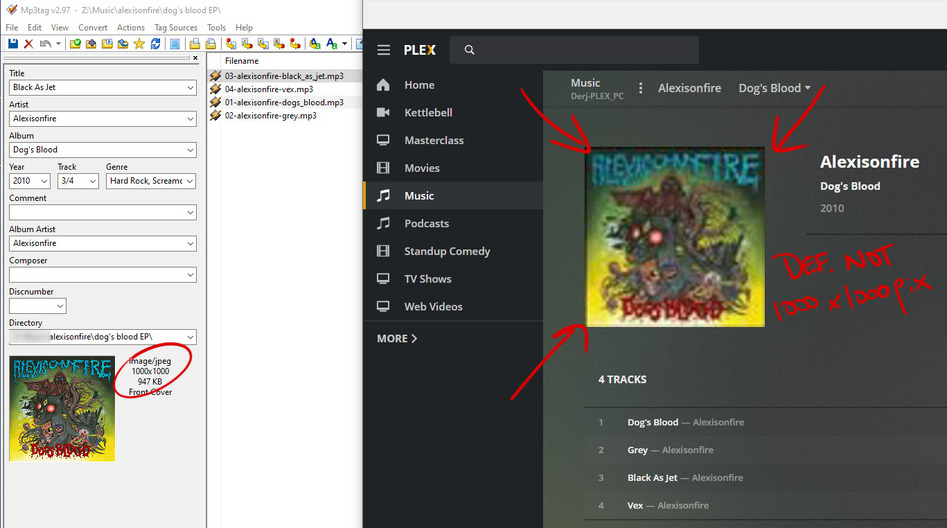Screen dimensions: 947x528
Task: Open the three-dot library options menu
Action: [x=641, y=88]
